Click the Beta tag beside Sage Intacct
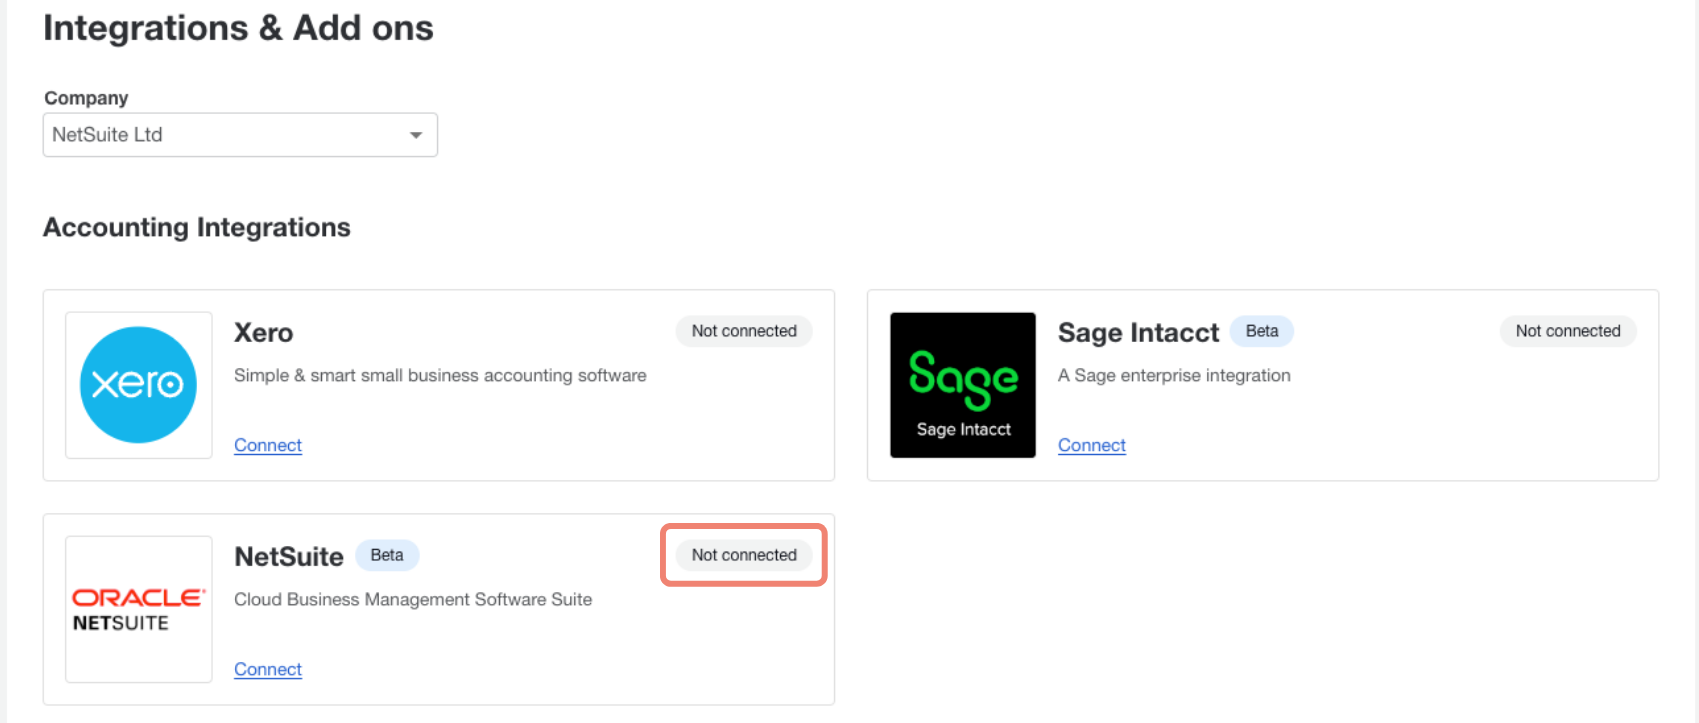Viewport: 1699px width, 723px height. pos(1262,331)
